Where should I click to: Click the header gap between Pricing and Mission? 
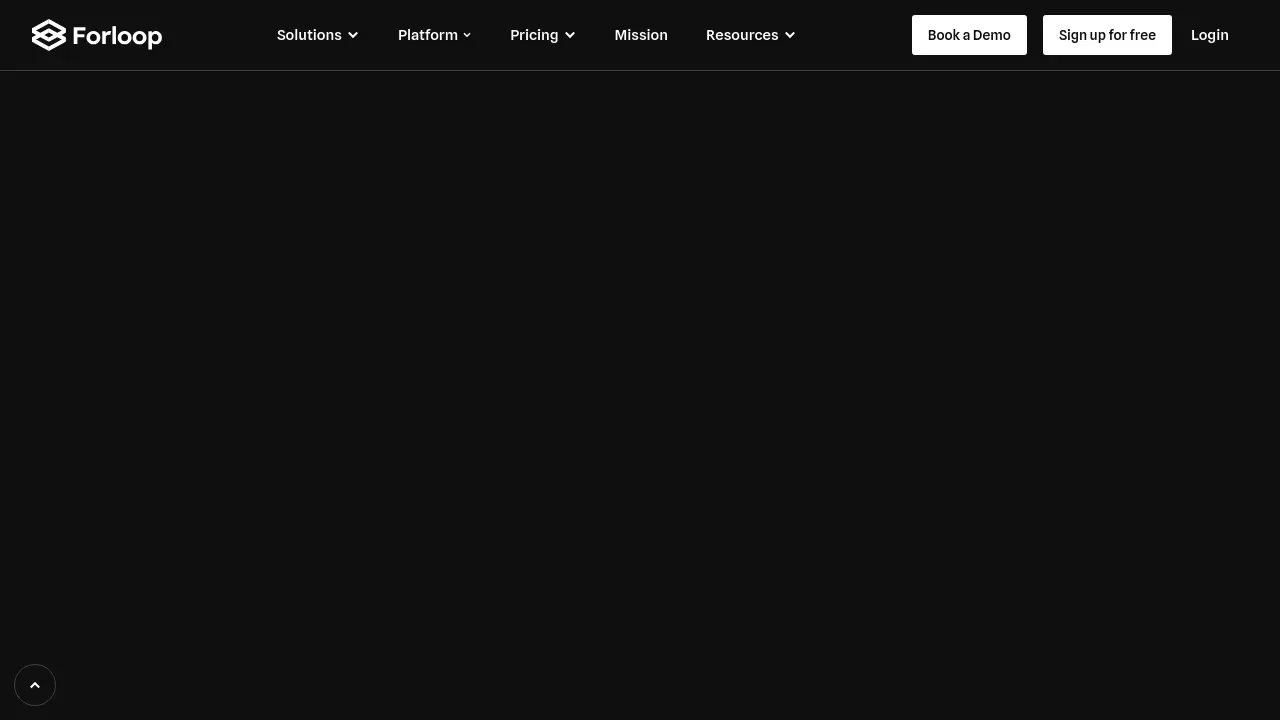tap(595, 35)
